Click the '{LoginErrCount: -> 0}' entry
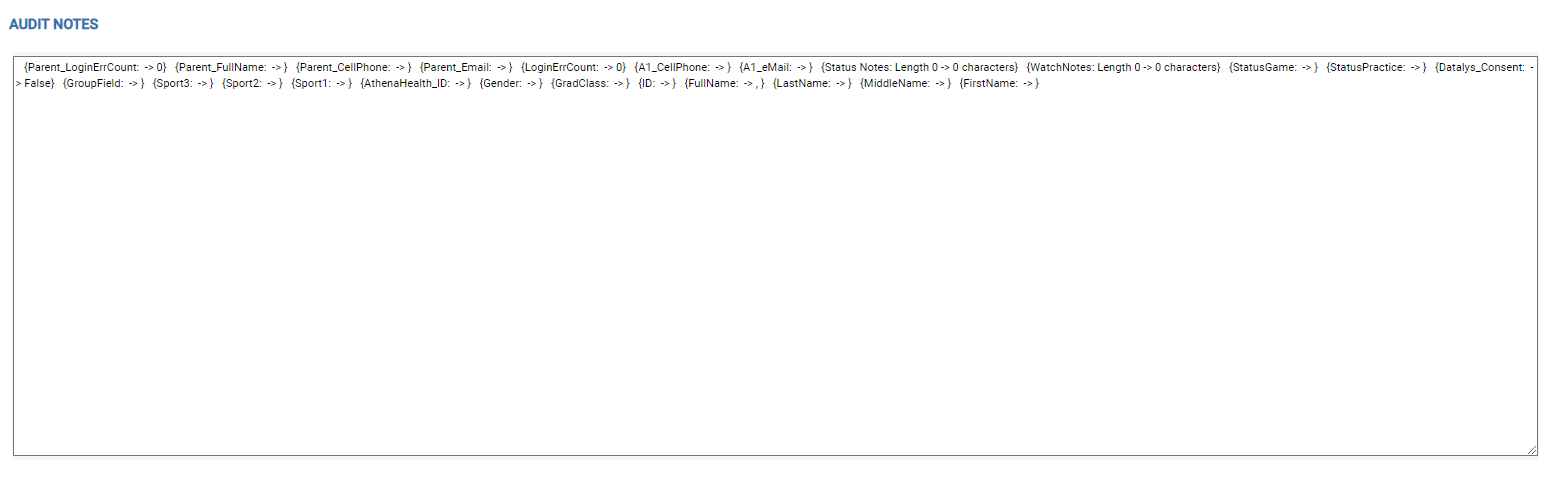1559x478 pixels. (573, 66)
